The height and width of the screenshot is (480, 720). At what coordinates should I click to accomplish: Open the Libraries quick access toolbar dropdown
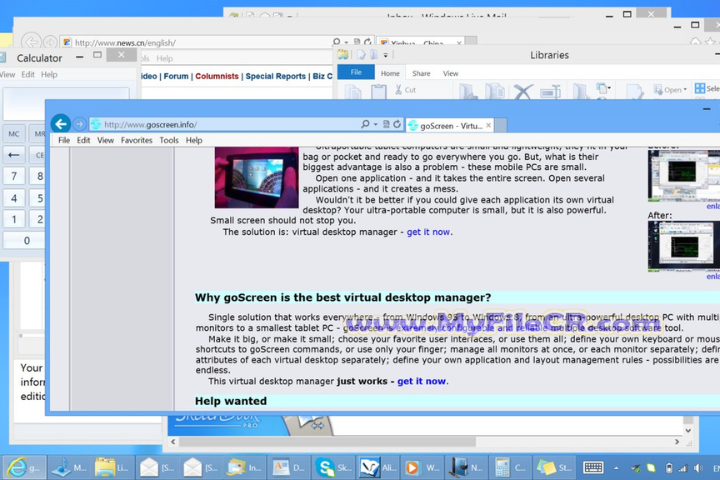click(386, 55)
